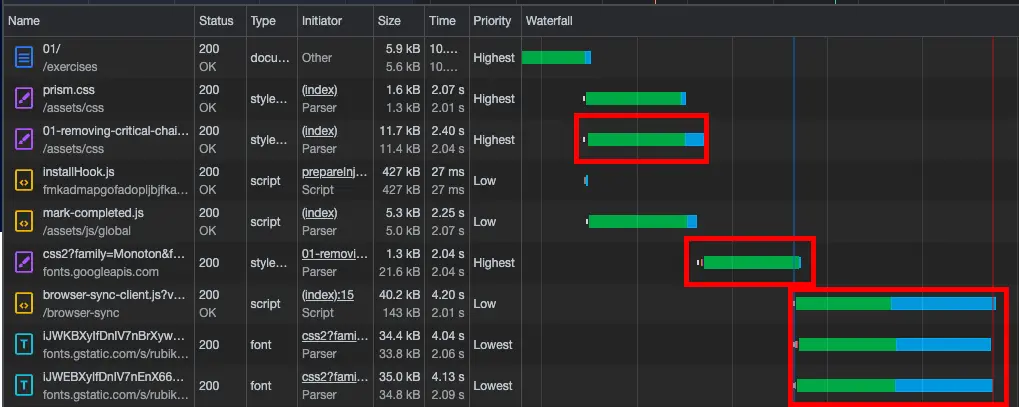Screen dimensions: 1019x407
Task: Open the css2?fami… initiator link for iJWEBXyIfDnIV7nEnX66… font
Action: [x=335, y=376]
